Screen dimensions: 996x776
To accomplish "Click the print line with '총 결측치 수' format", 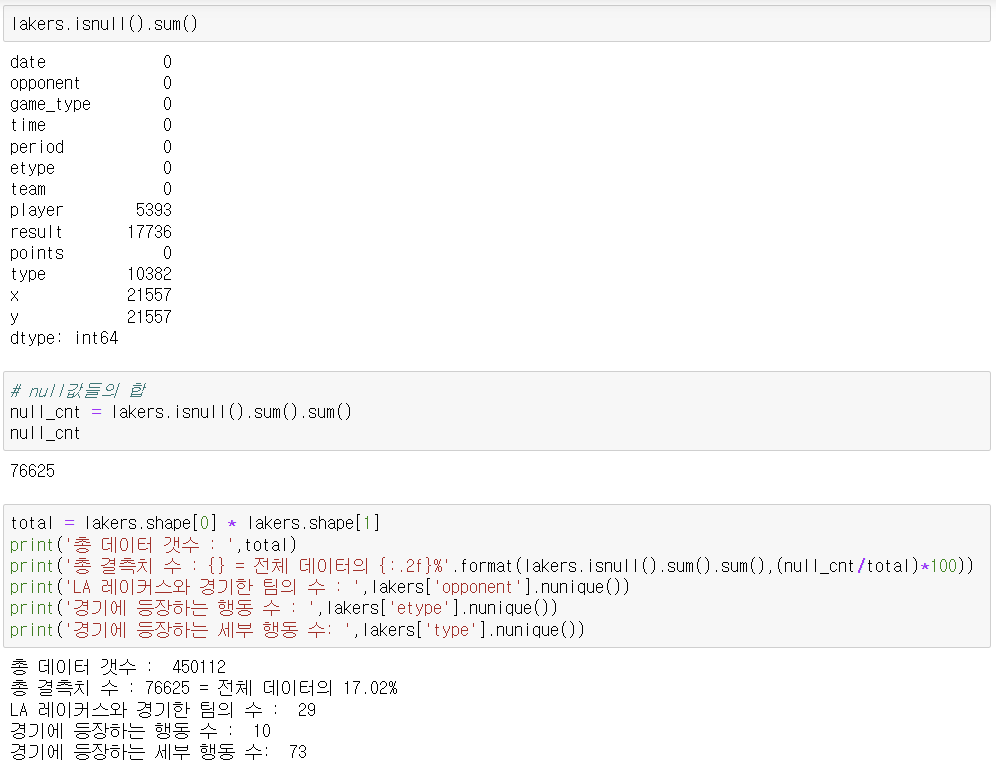I will 492,566.
